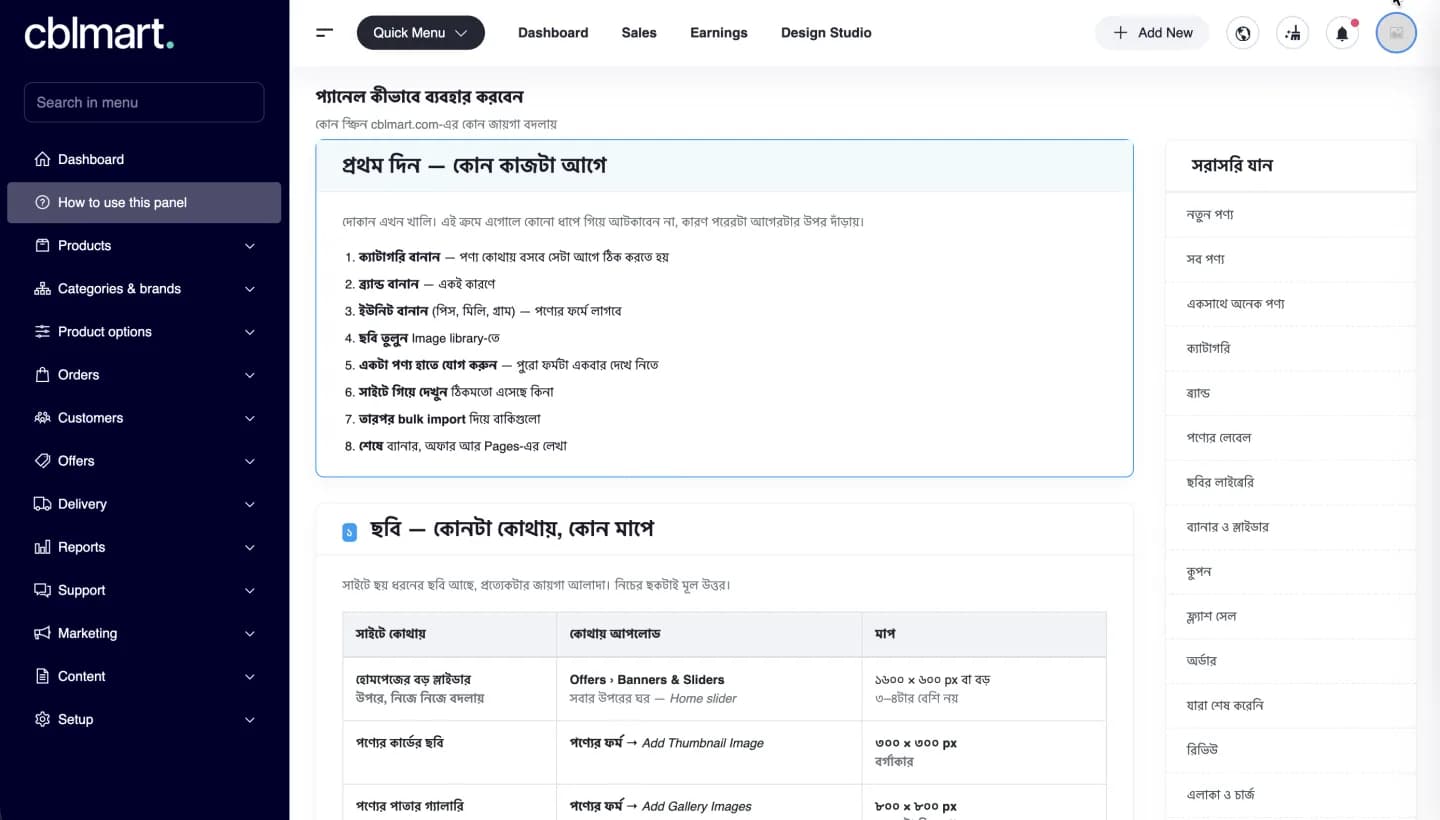Screen dimensions: 1440x820
Task: Jump to রিভিউ section link
Action: (x=1290, y=749)
